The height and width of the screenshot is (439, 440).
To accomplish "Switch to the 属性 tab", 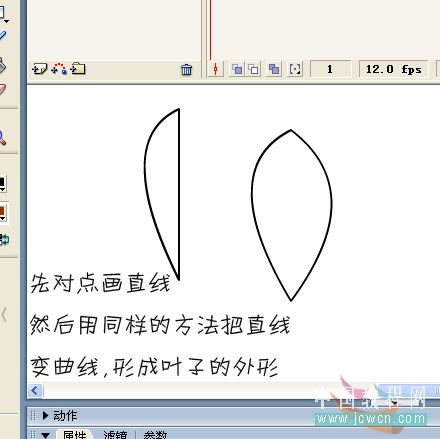I will (74, 435).
